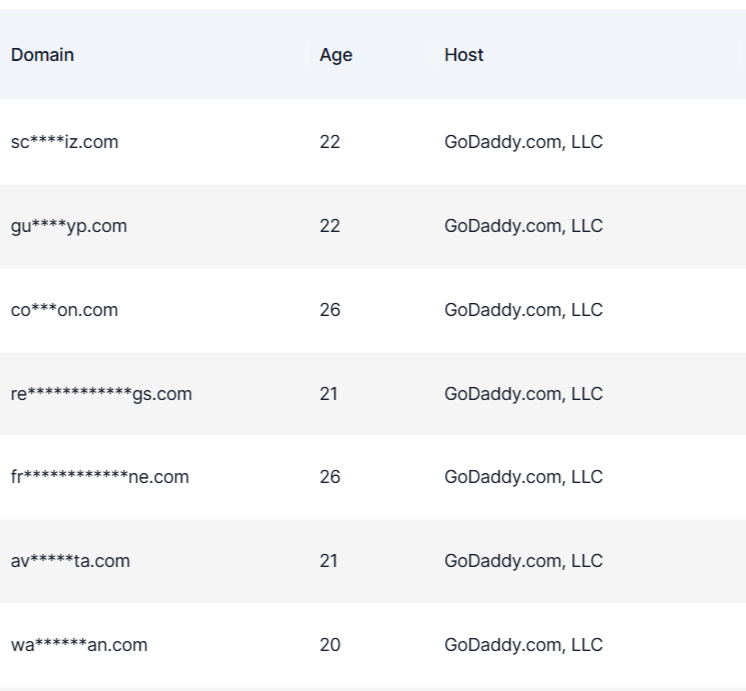The width and height of the screenshot is (746, 691).
Task: Click GoDaddy host for wa******an.com
Action: click(x=523, y=645)
